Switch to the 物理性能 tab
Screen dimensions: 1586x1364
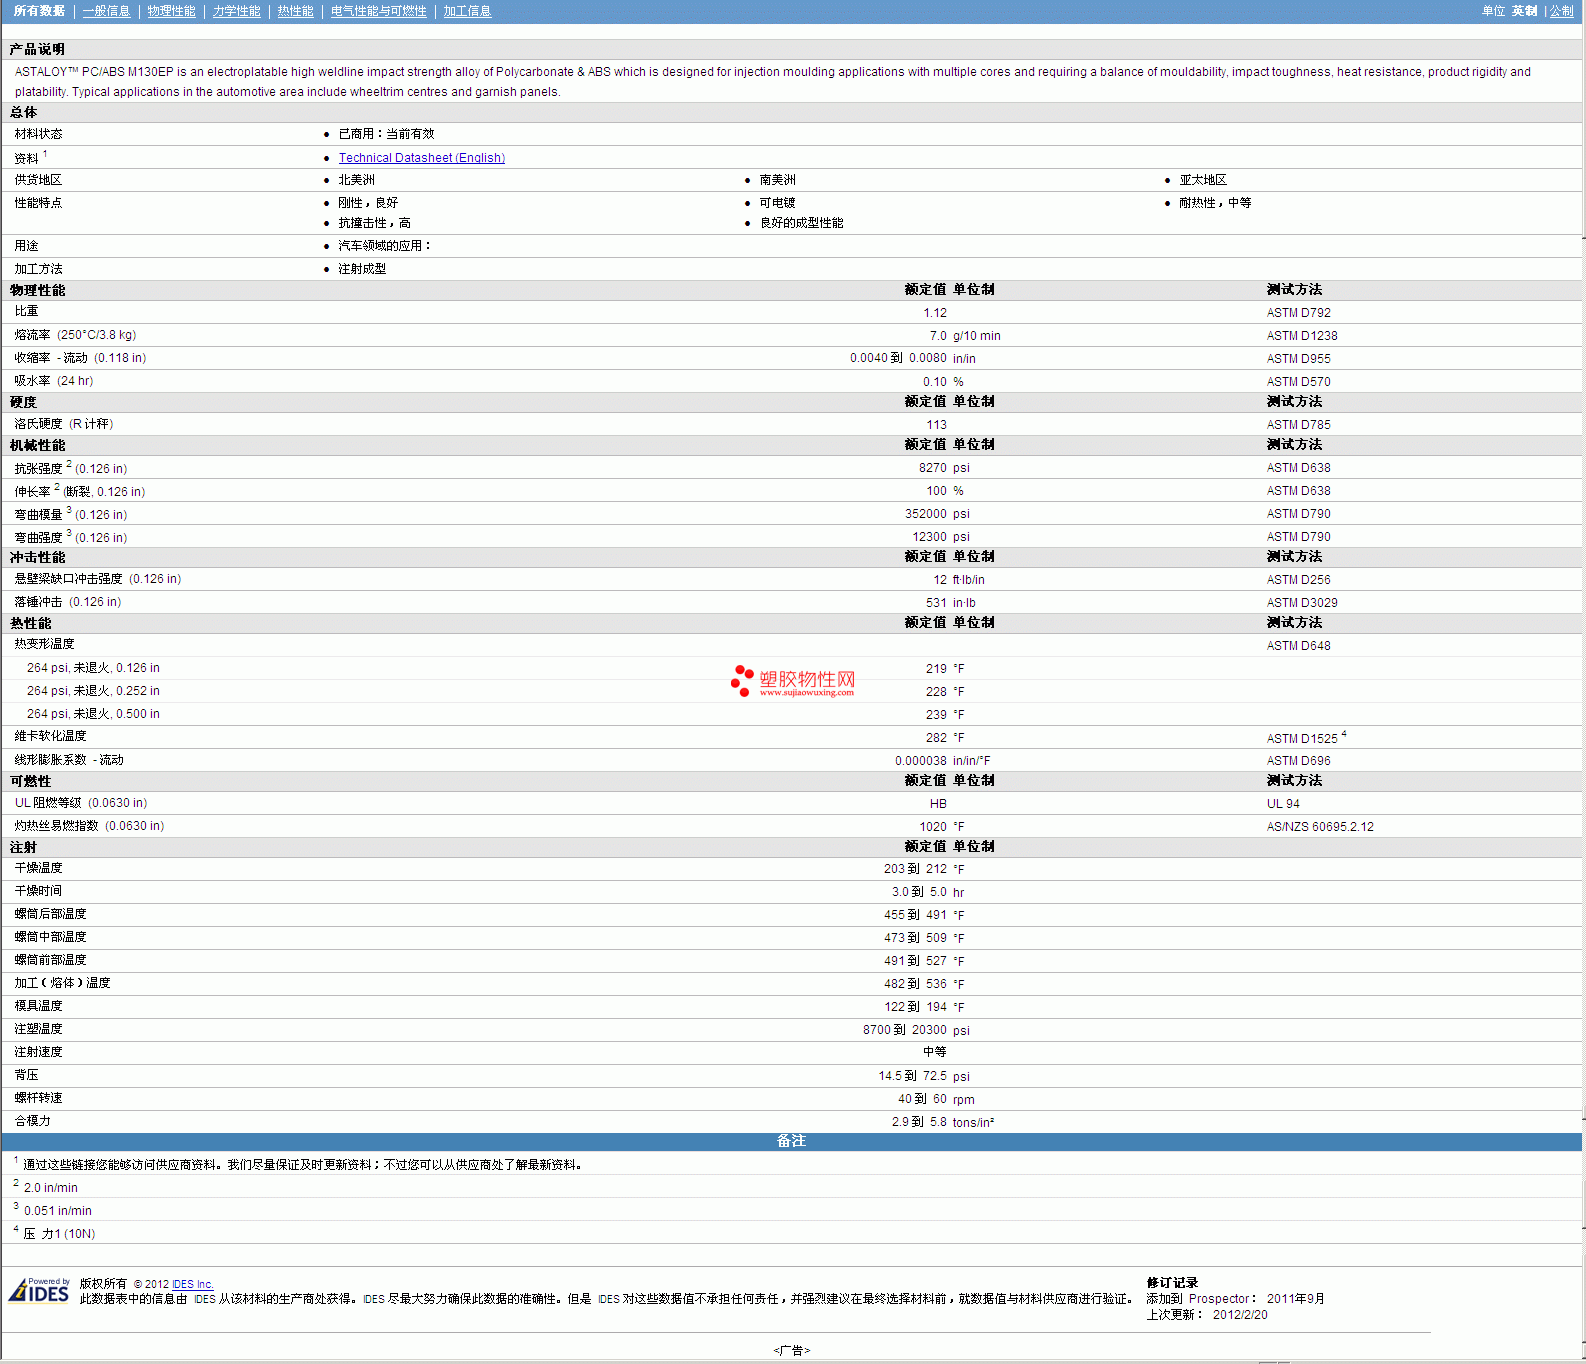pyautogui.click(x=171, y=11)
